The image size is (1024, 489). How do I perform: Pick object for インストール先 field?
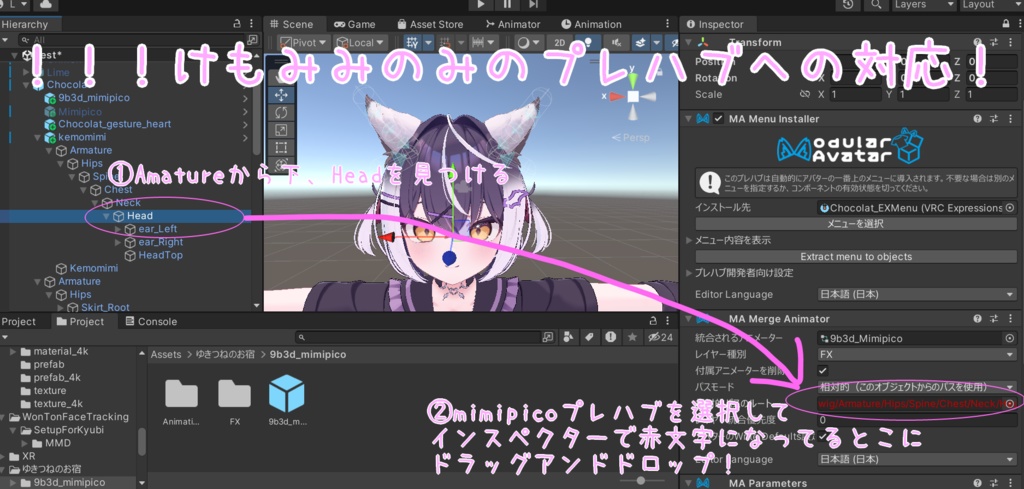point(1010,208)
